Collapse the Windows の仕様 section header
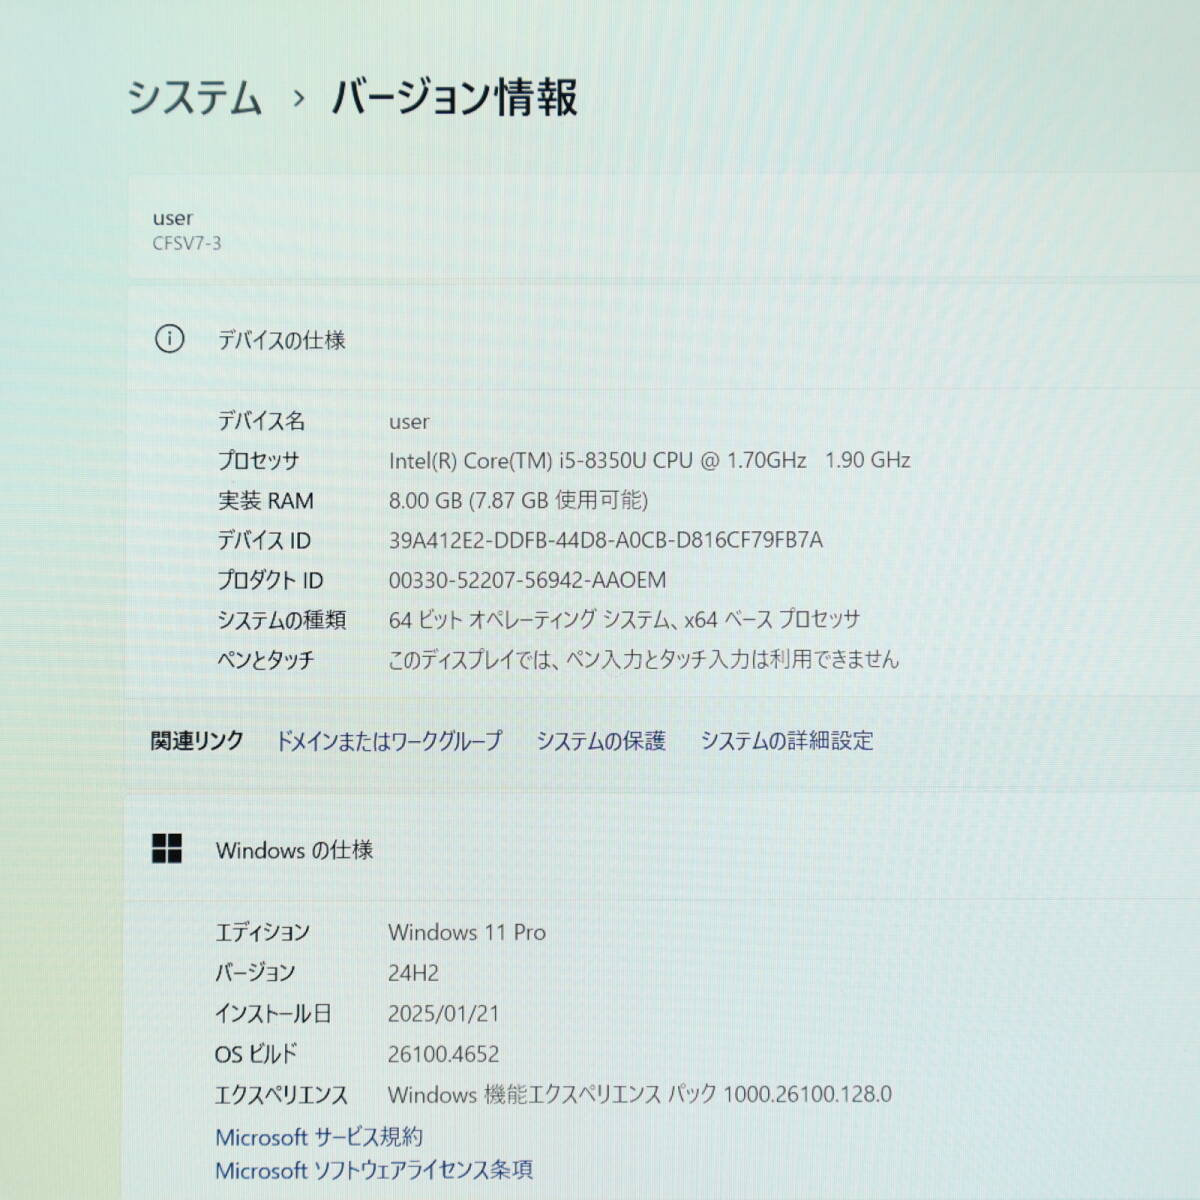The image size is (1200, 1200). click(664, 850)
